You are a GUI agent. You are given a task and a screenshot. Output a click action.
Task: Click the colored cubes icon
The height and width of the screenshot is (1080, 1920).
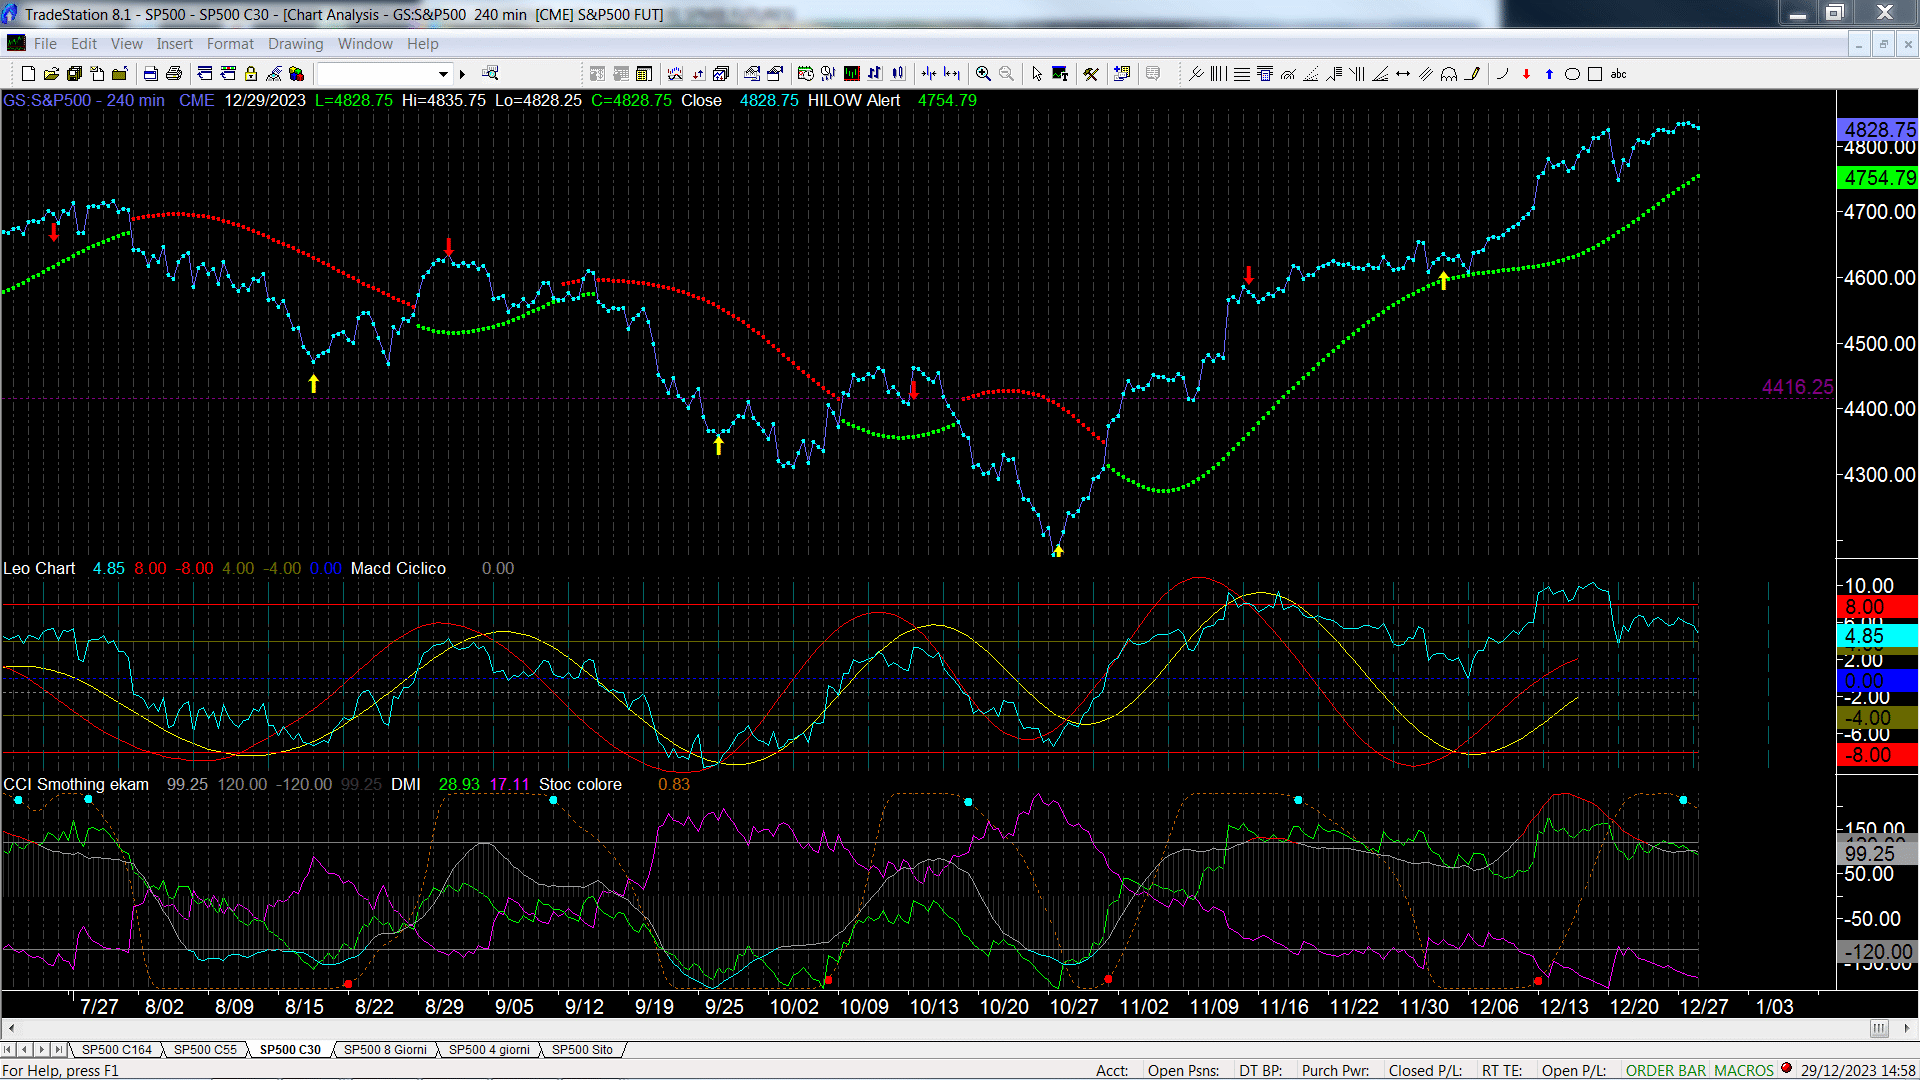(297, 74)
